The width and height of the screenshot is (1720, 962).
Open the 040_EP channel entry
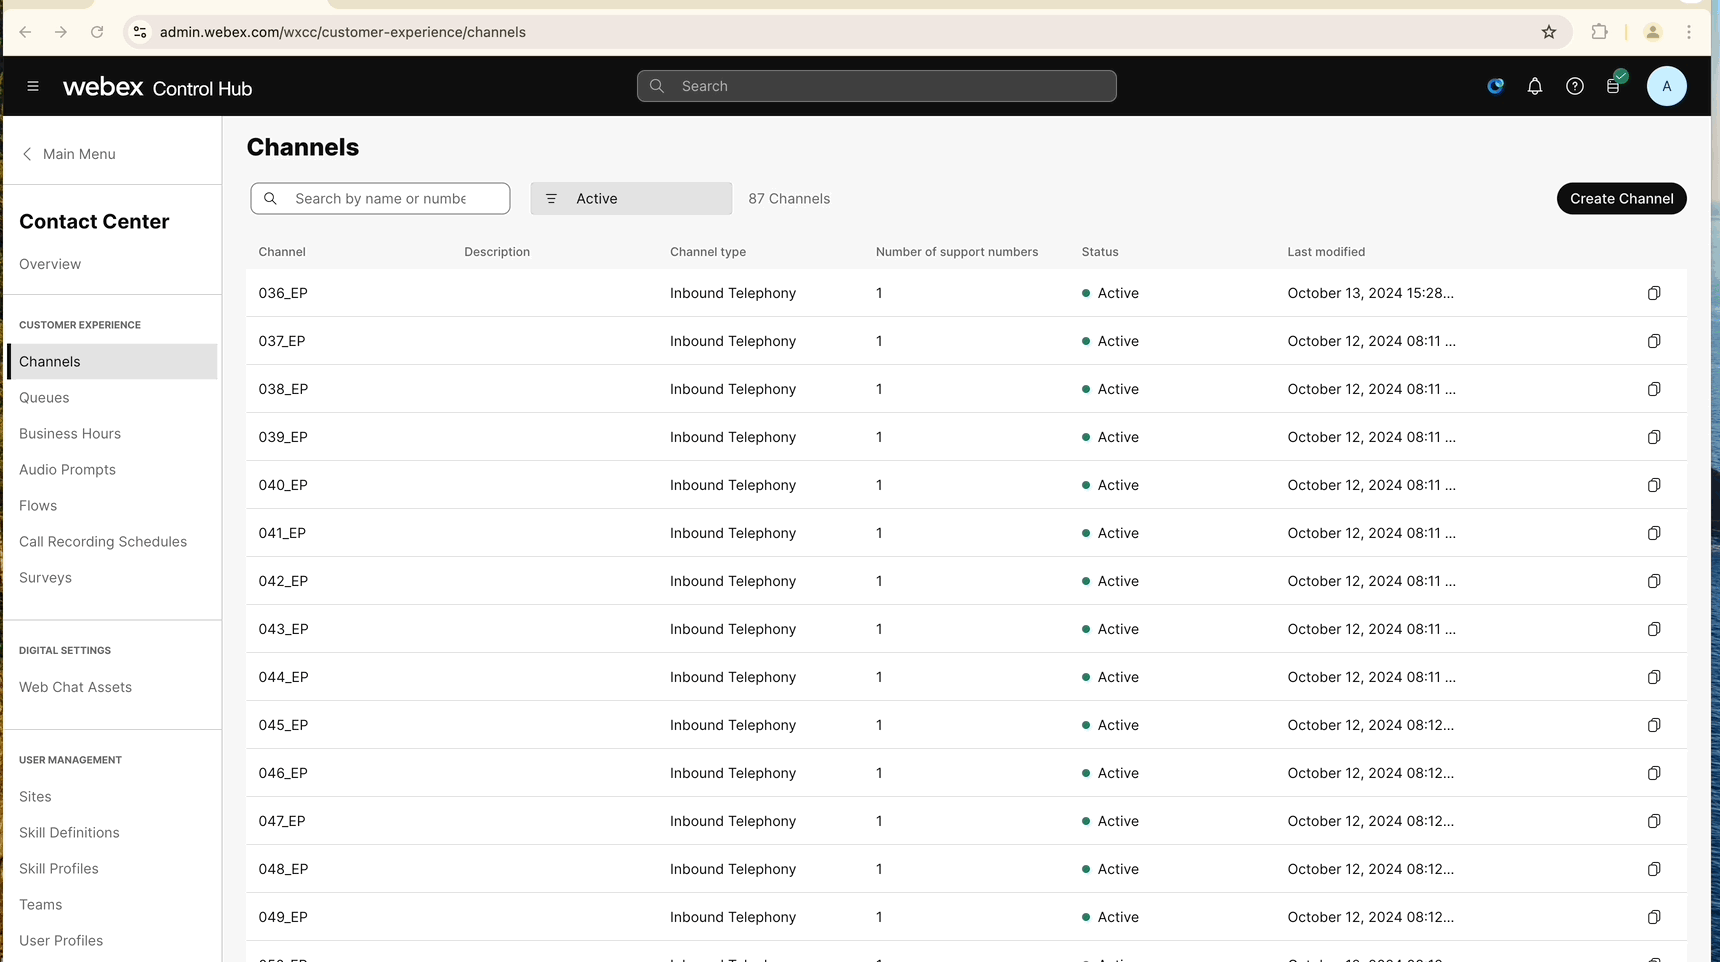(283, 485)
